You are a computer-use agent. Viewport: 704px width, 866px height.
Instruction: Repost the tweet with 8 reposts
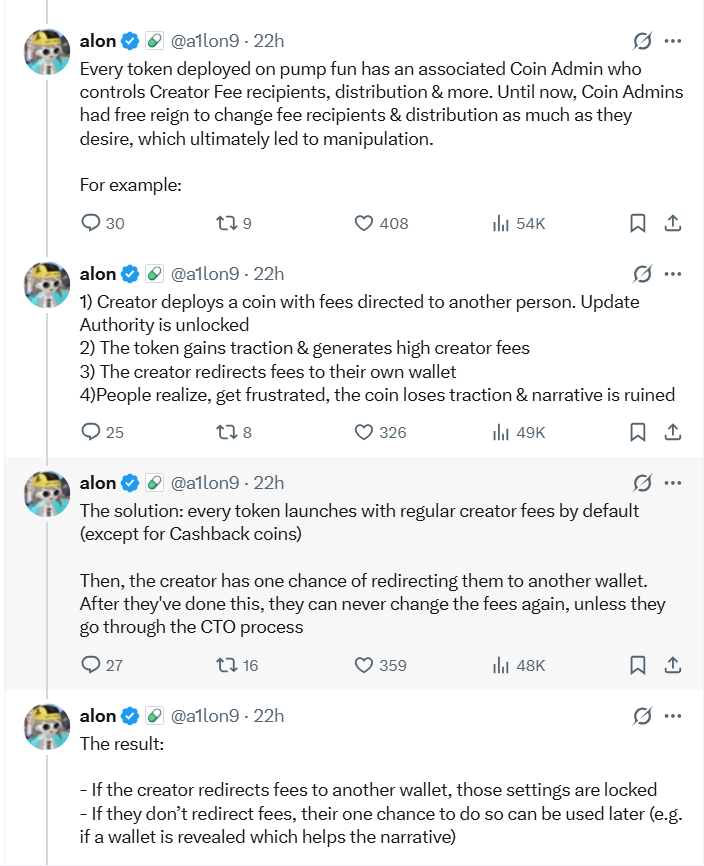coord(226,432)
